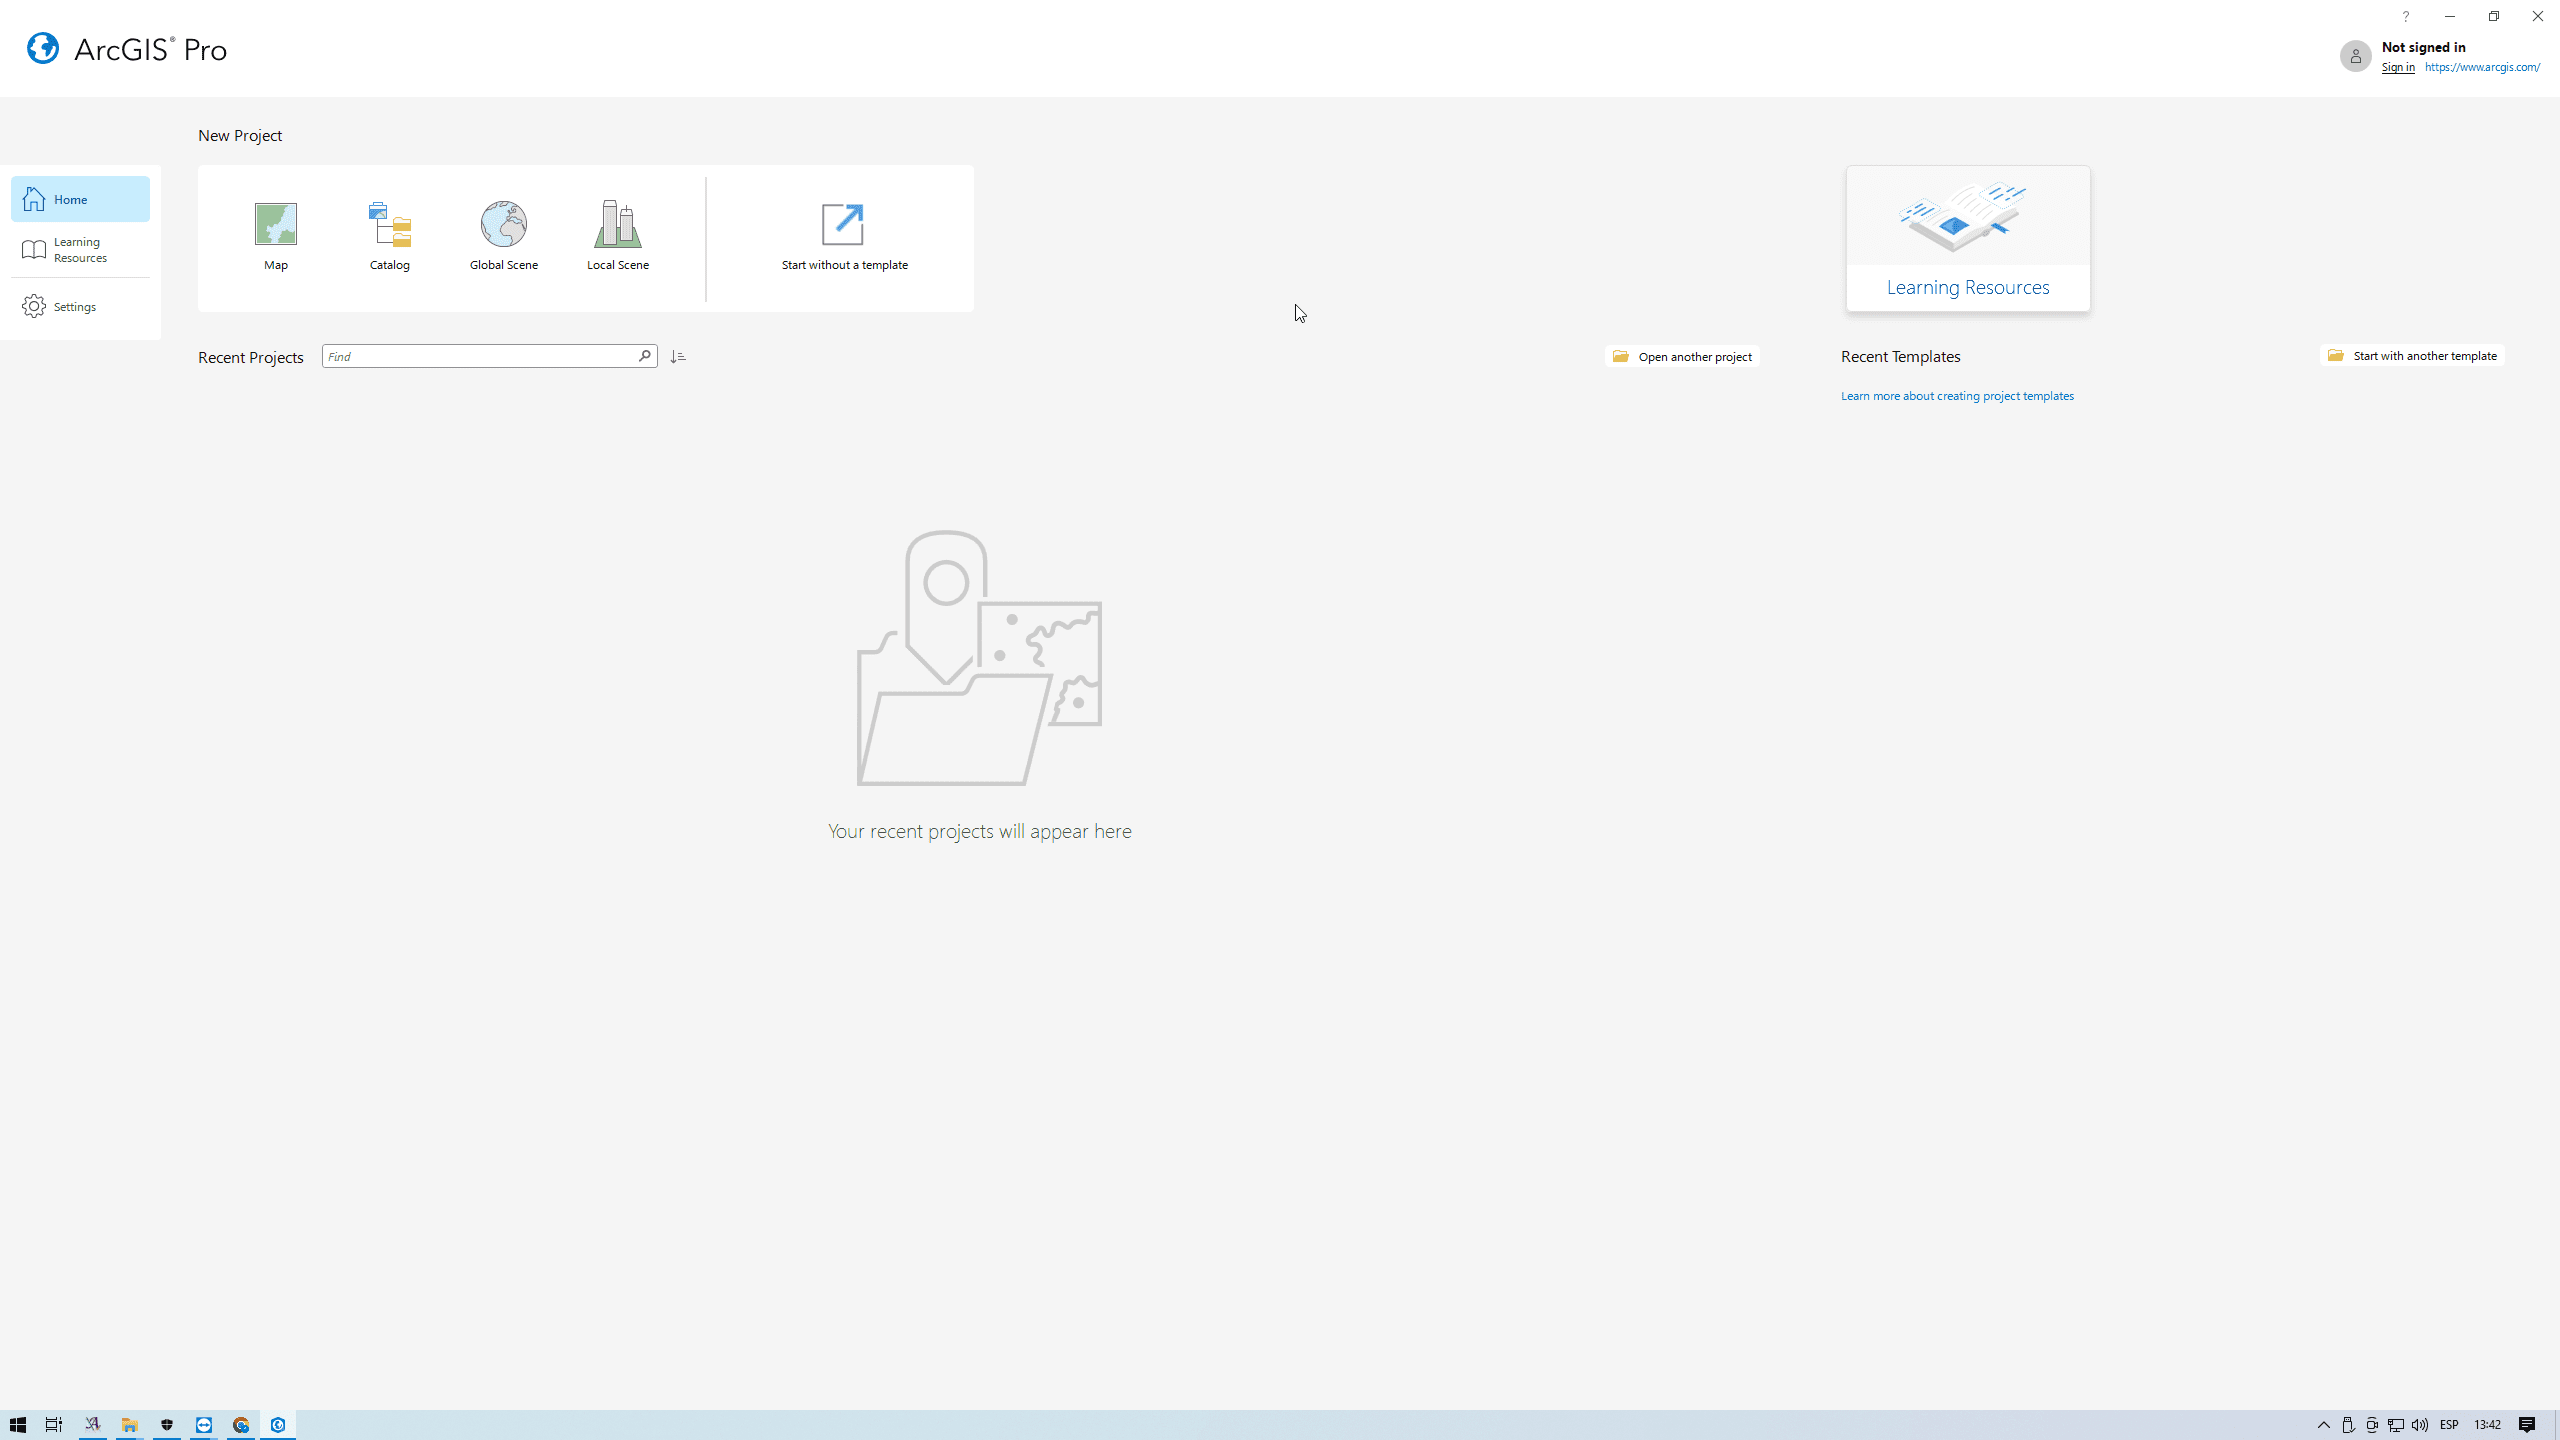The height and width of the screenshot is (1440, 2560).
Task: Click the help question mark icon
Action: [x=2406, y=16]
